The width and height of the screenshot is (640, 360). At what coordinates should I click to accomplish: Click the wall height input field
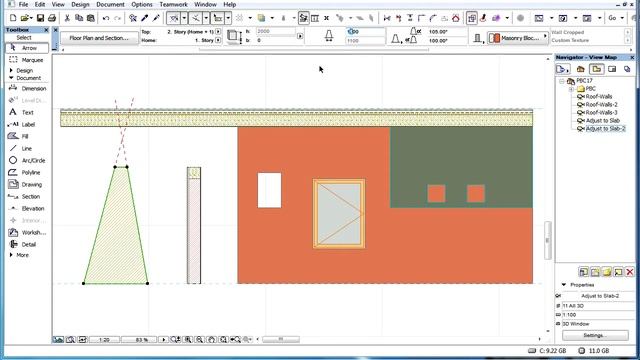[276, 31]
